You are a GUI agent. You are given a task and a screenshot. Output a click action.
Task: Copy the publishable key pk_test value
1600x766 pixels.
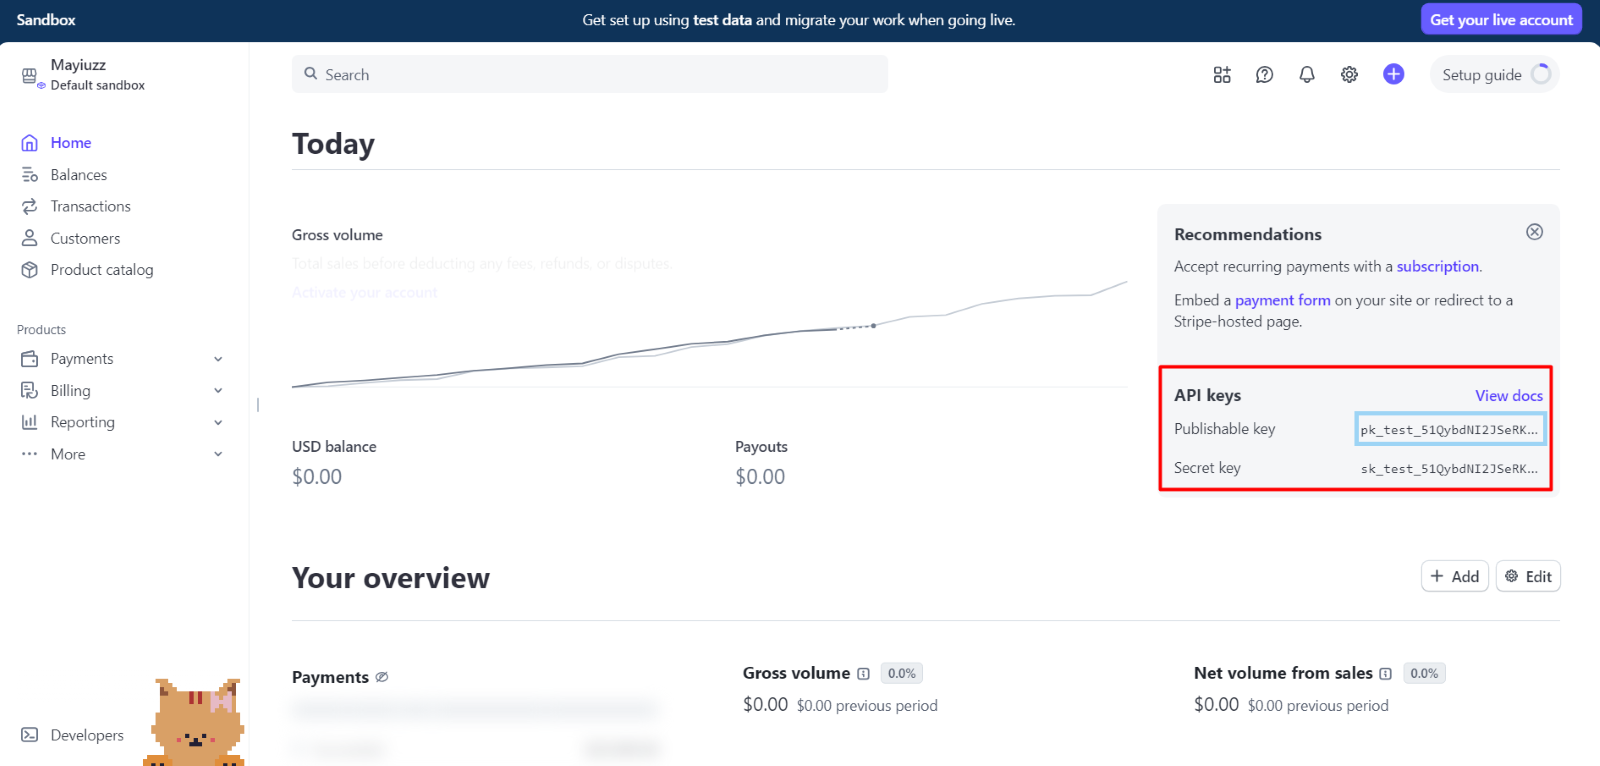click(x=1450, y=429)
